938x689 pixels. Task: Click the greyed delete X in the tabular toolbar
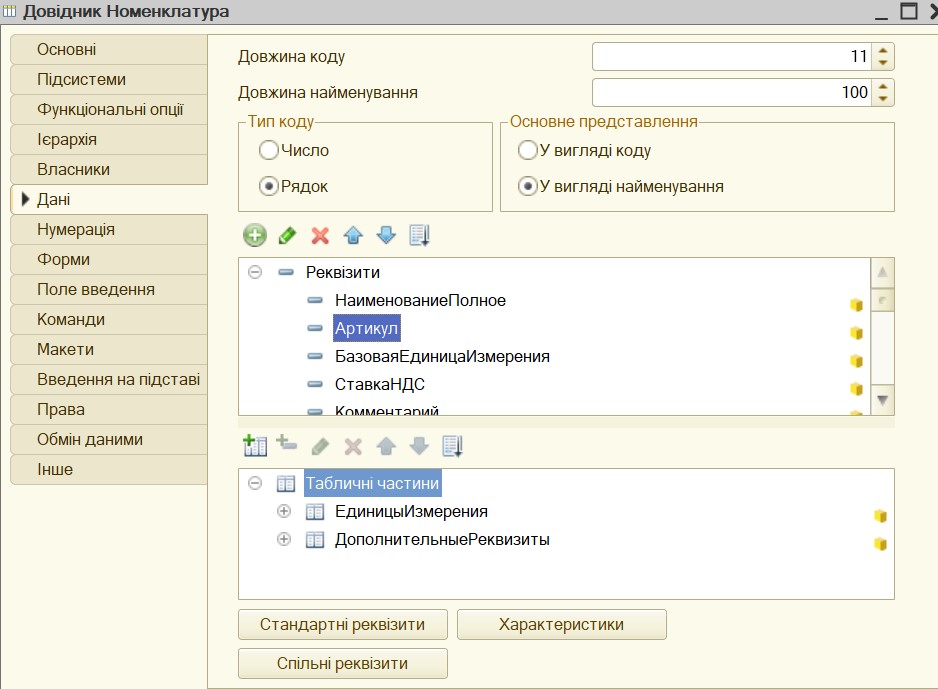(x=354, y=446)
